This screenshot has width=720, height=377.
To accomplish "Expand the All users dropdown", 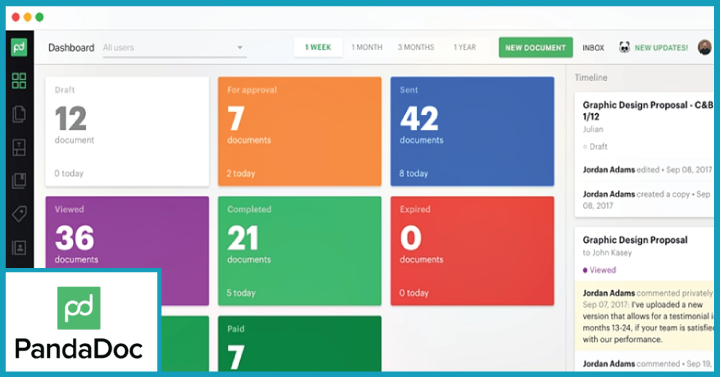I will click(174, 48).
